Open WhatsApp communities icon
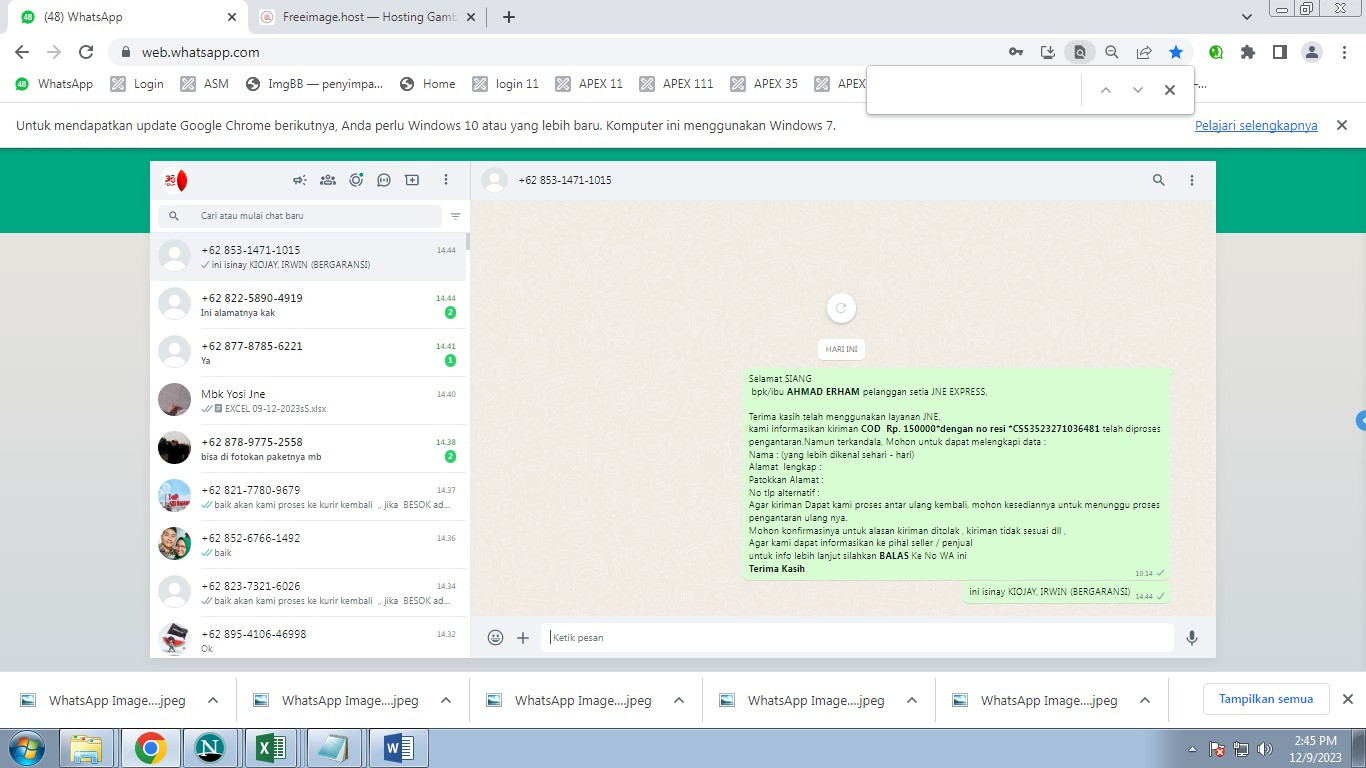The image size is (1366, 768). click(x=327, y=180)
